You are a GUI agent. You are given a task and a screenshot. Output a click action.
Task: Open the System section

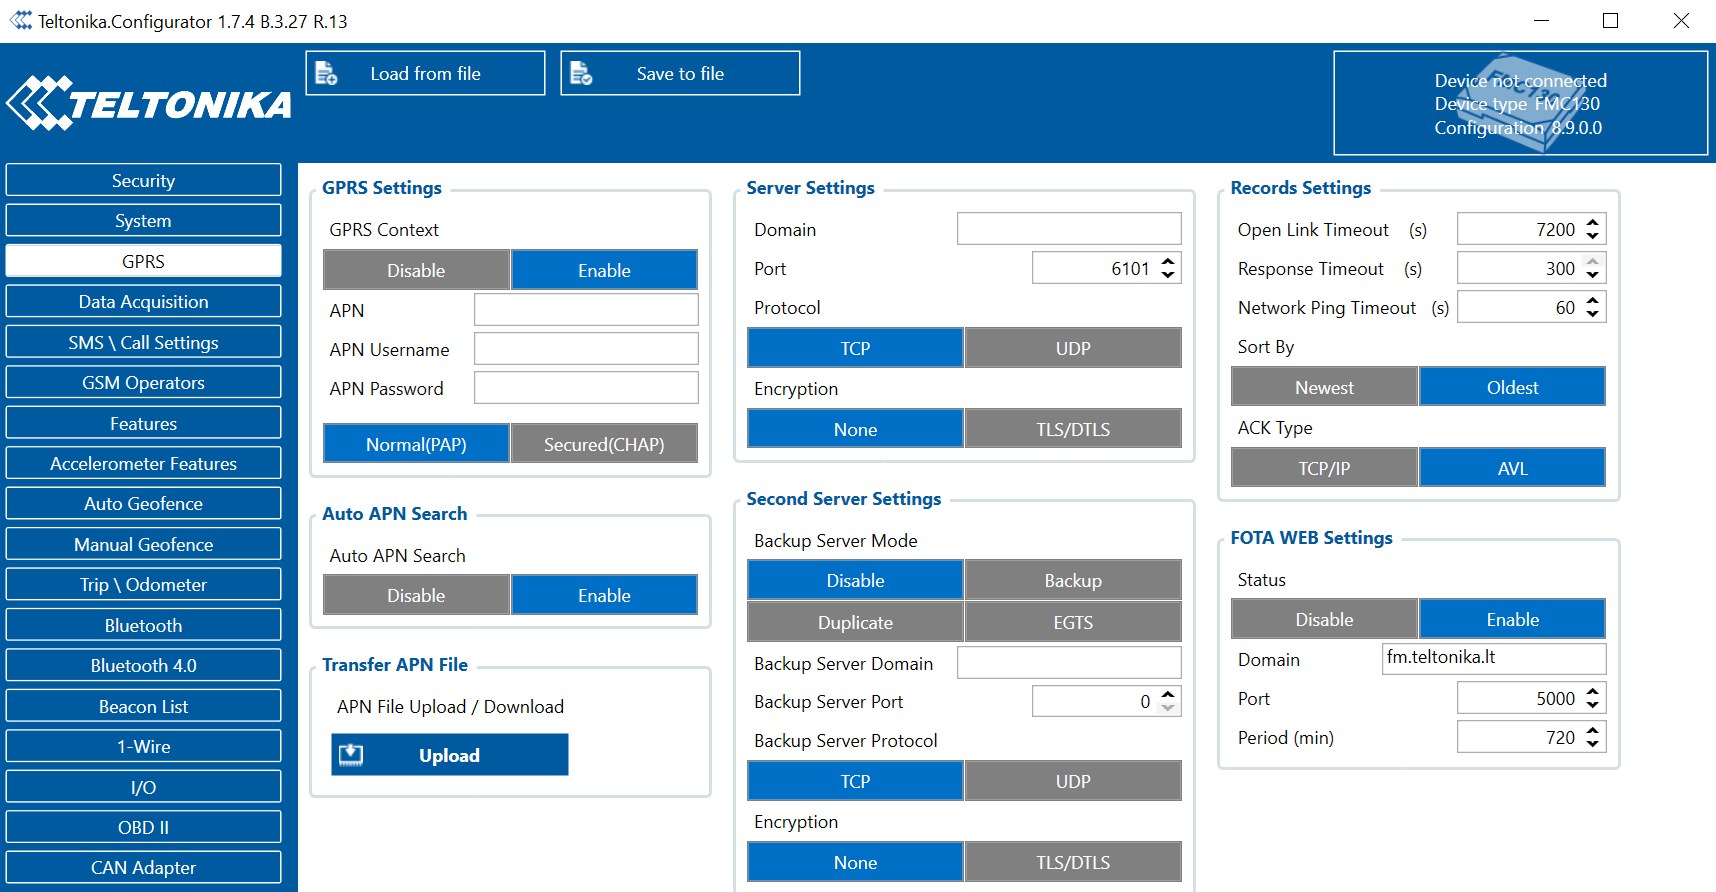[x=143, y=220]
